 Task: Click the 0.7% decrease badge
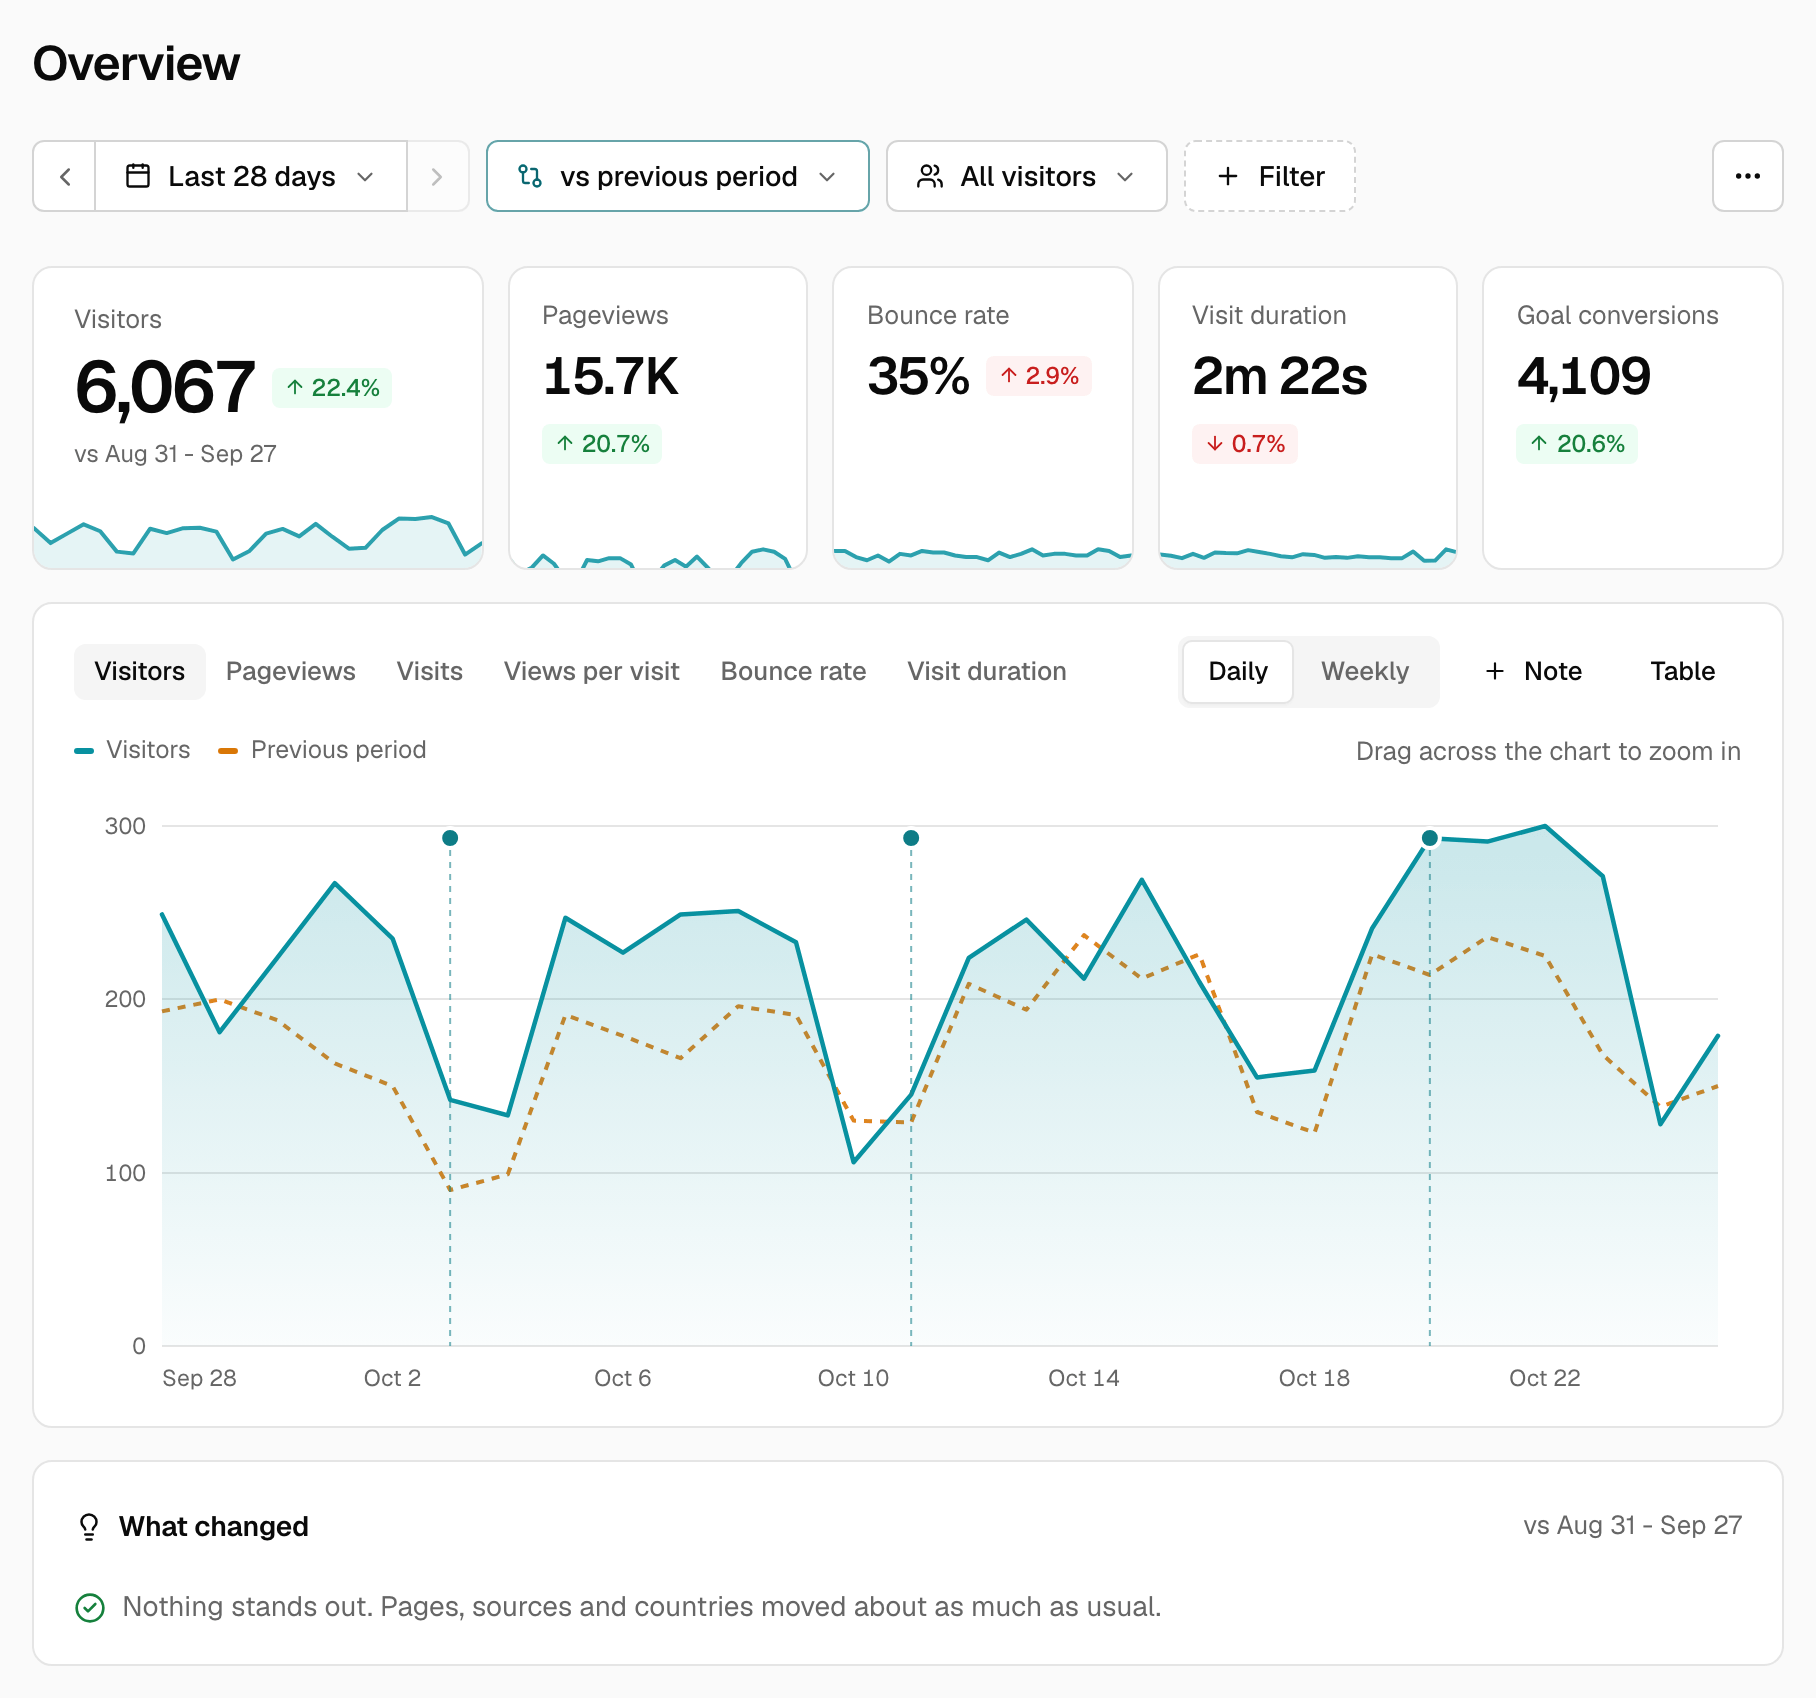pos(1245,444)
